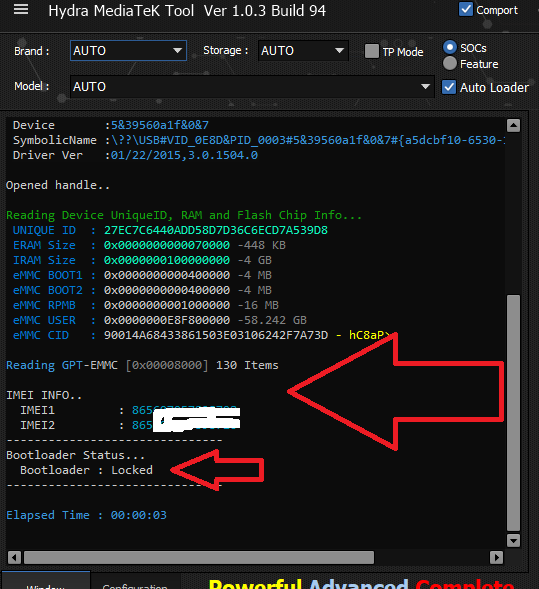Enable the TP Mode checkbox

point(372,51)
